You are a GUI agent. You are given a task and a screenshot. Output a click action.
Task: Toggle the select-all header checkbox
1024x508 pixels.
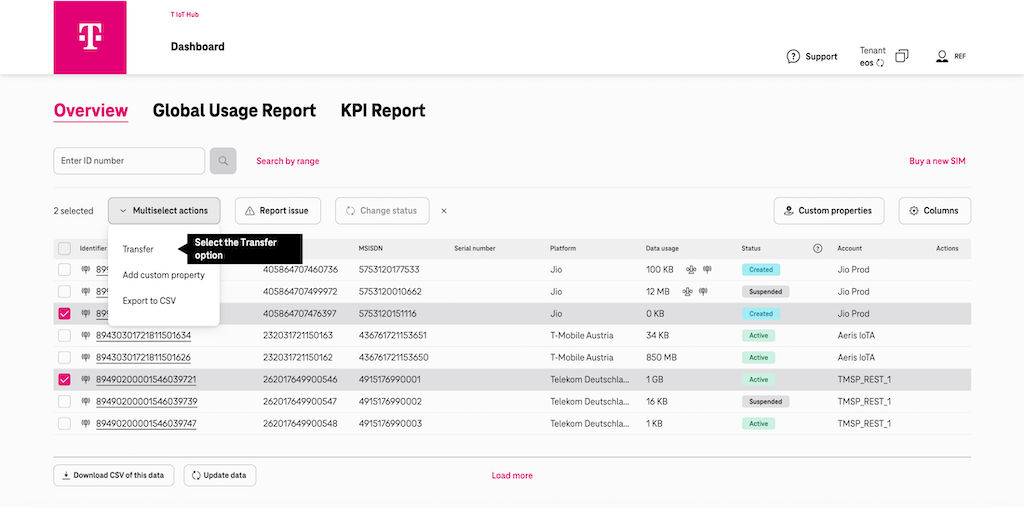pyautogui.click(x=65, y=248)
